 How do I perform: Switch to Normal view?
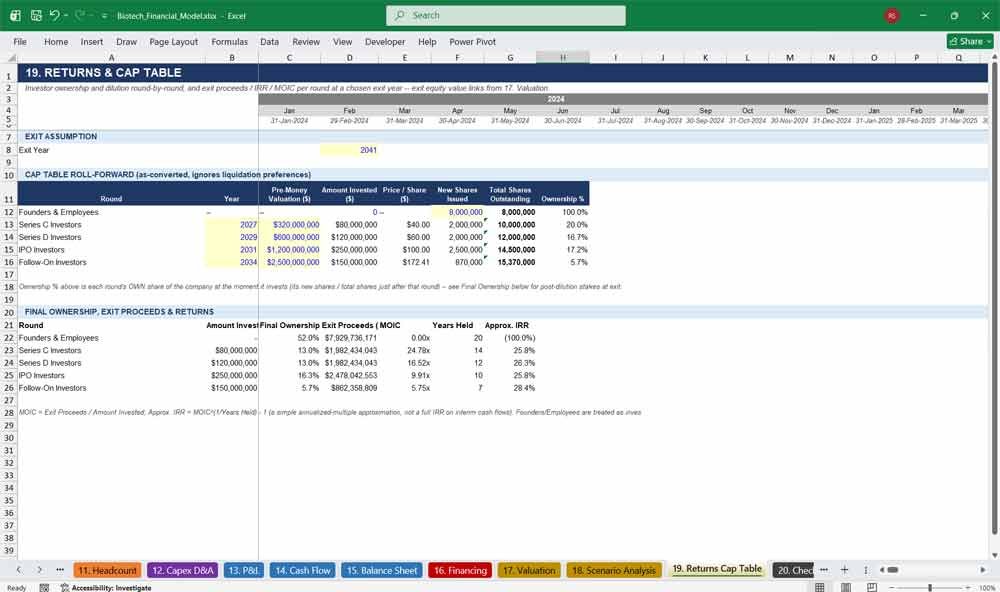[820, 588]
